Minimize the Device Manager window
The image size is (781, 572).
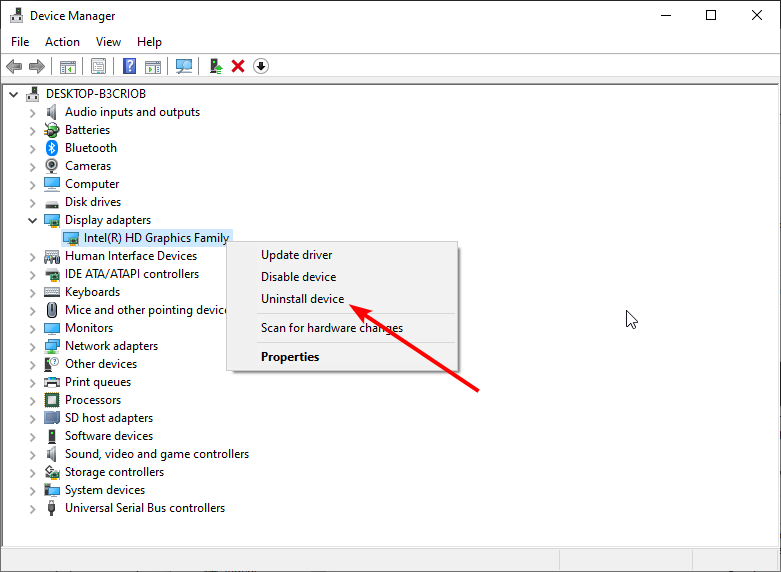pos(666,15)
